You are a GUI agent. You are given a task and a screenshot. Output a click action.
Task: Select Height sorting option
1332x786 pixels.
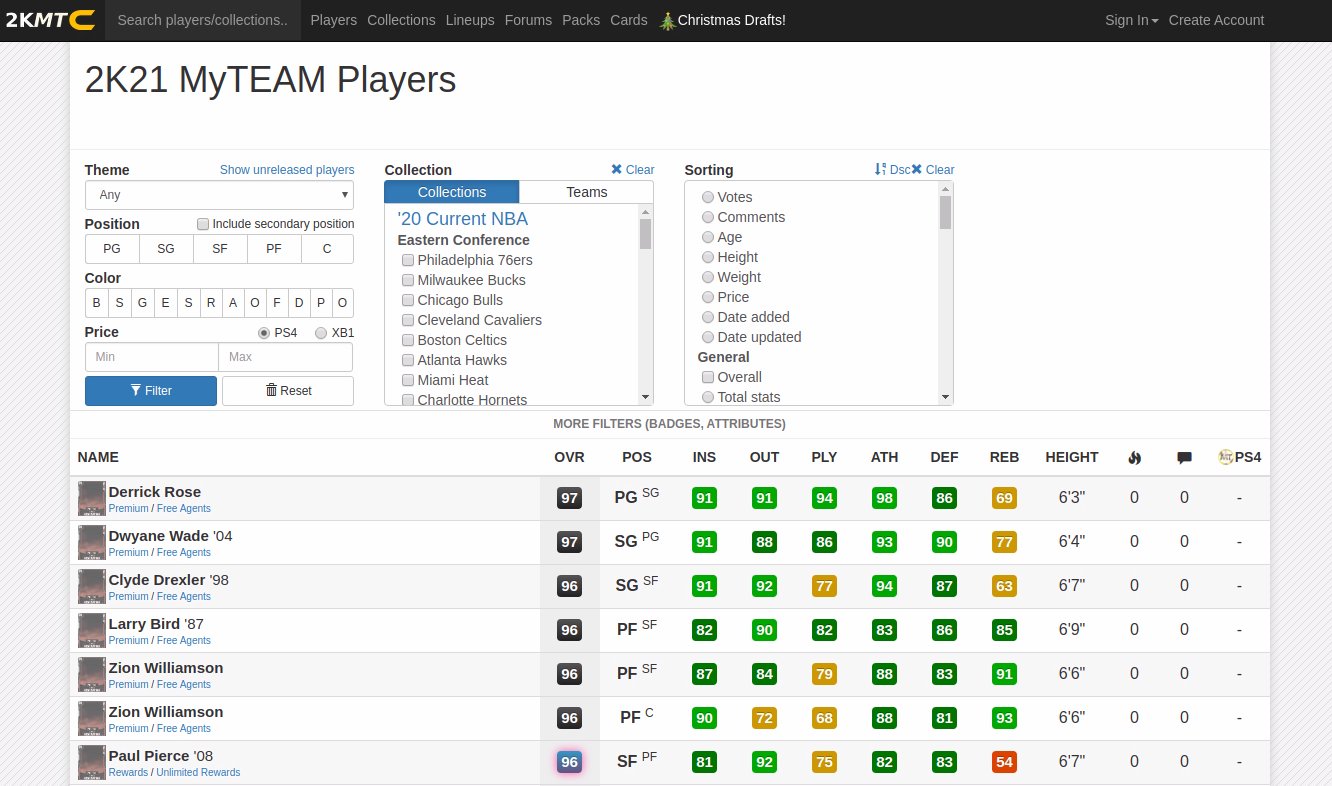tap(708, 257)
